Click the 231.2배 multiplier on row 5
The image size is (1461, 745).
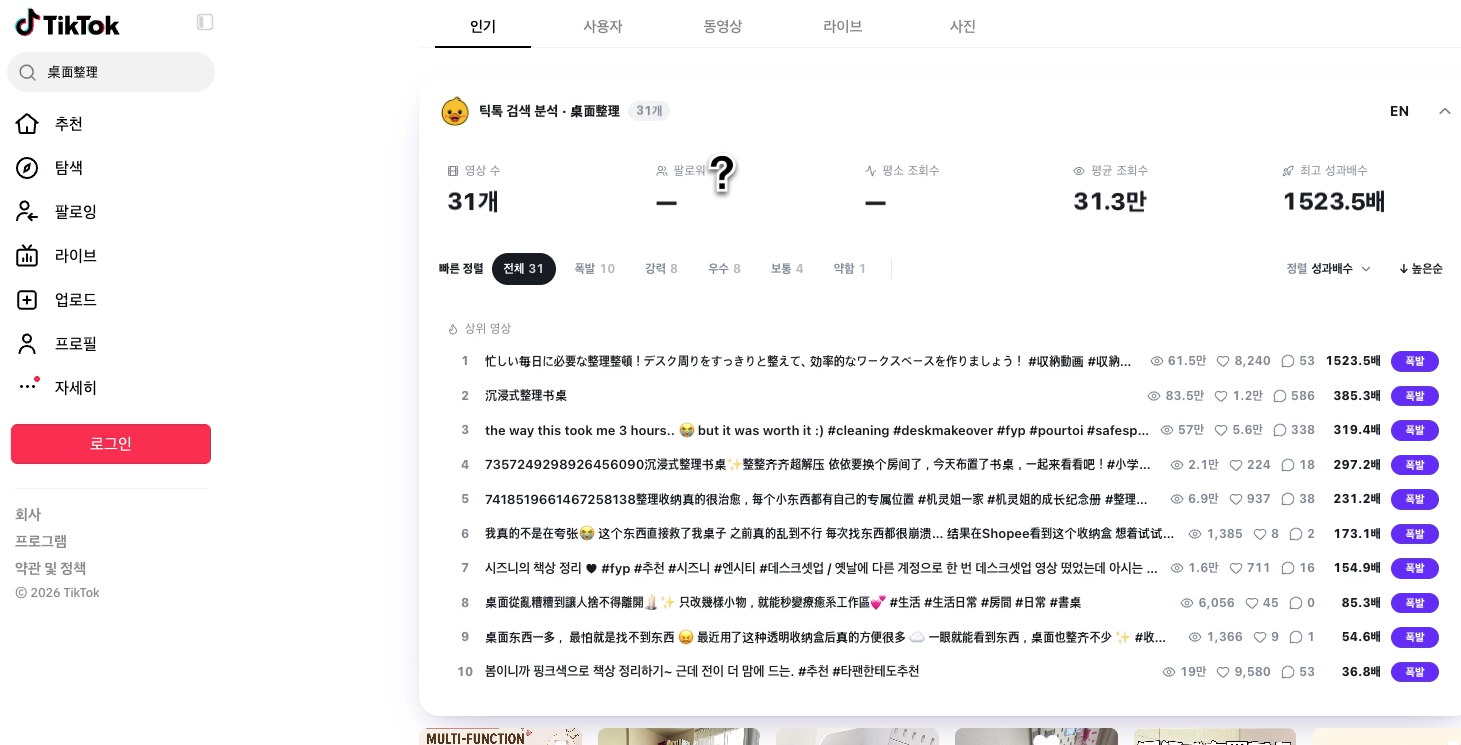1357,499
